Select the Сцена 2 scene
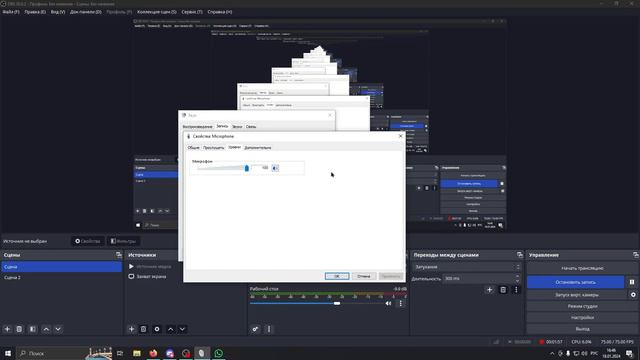 (x=61, y=278)
